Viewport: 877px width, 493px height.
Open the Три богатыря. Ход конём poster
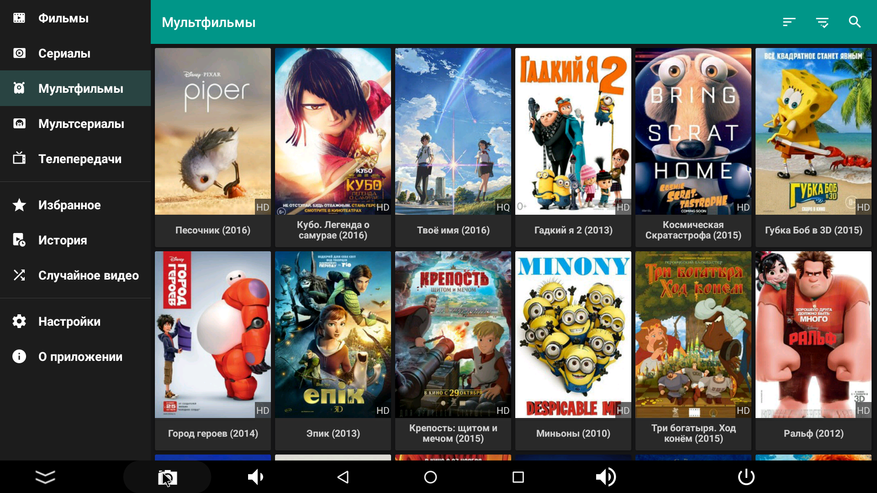(693, 334)
